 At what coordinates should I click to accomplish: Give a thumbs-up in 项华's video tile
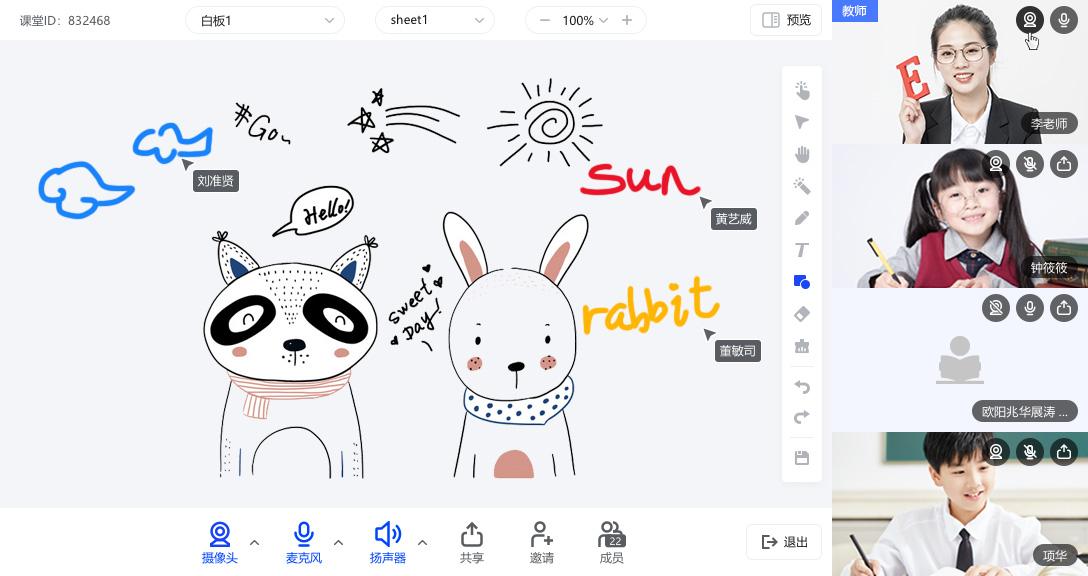coord(1064,451)
